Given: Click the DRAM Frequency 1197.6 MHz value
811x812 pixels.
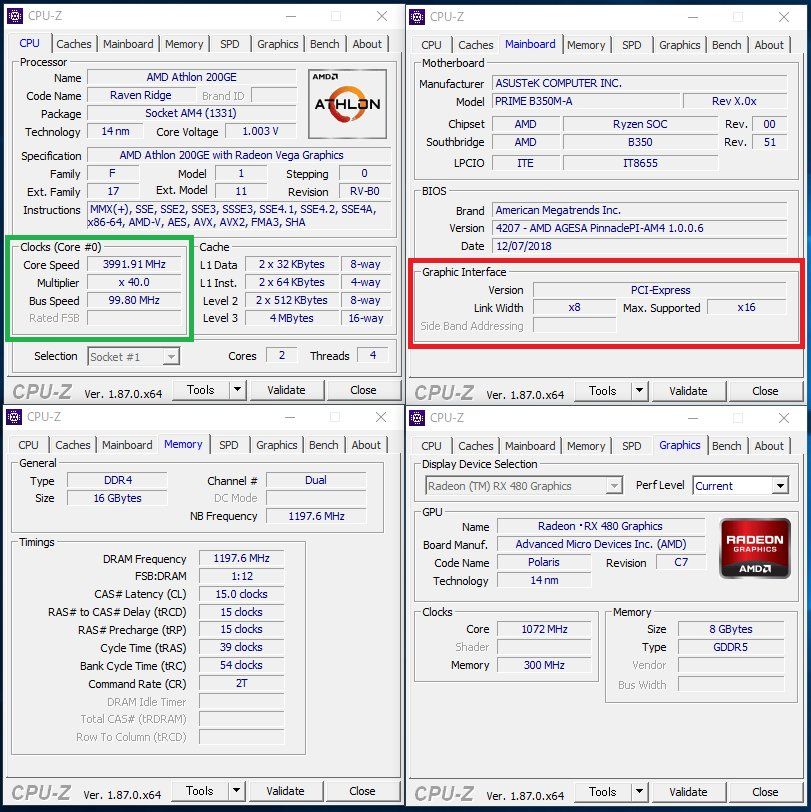Looking at the screenshot, I should coord(241,558).
